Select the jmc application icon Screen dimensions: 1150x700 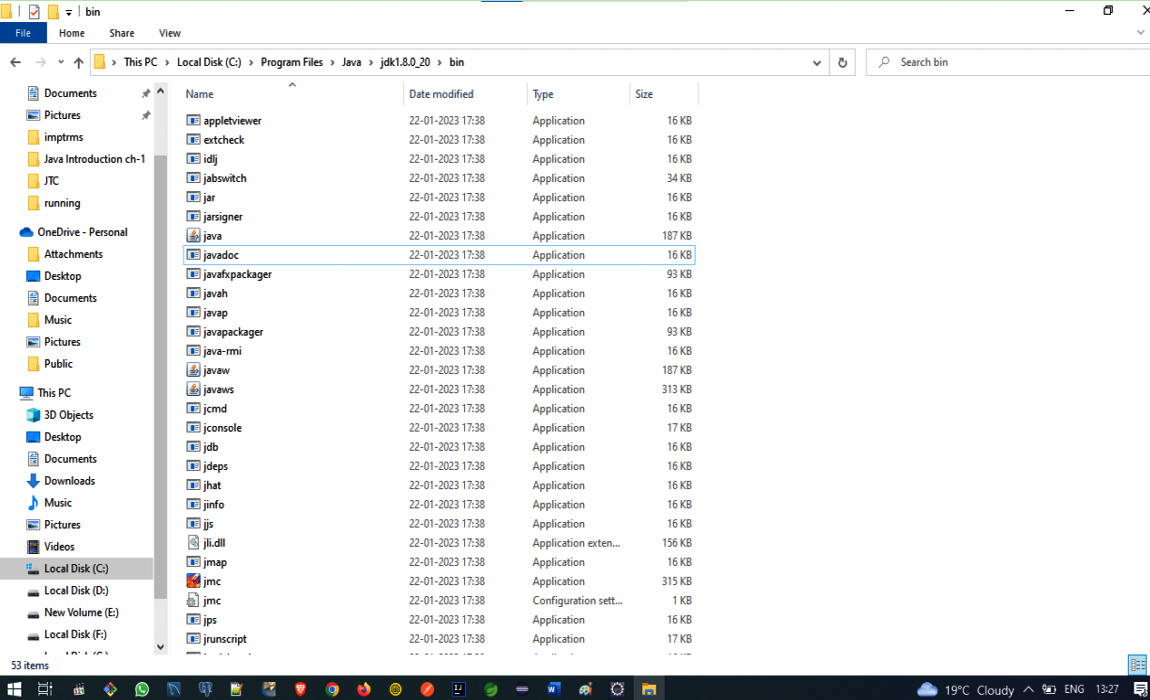click(x=194, y=581)
